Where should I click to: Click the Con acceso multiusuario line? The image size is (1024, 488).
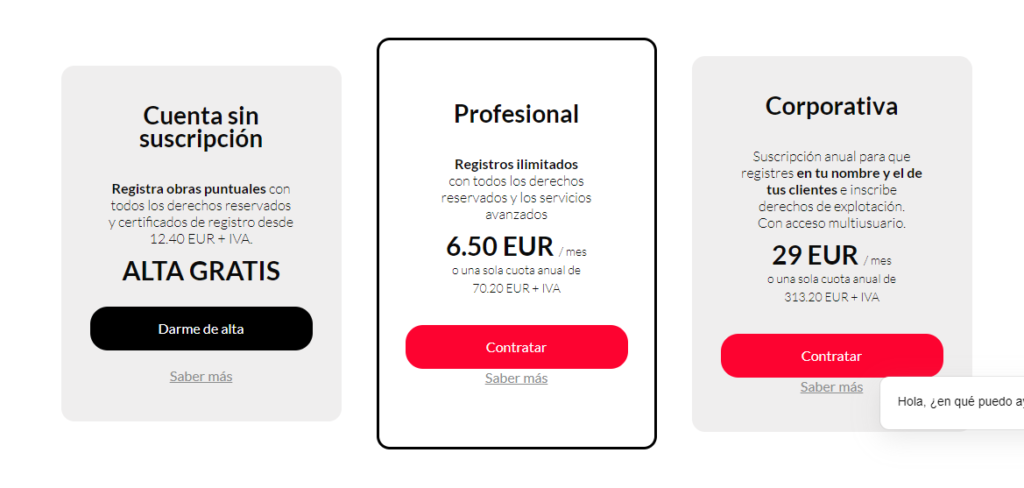click(832, 223)
